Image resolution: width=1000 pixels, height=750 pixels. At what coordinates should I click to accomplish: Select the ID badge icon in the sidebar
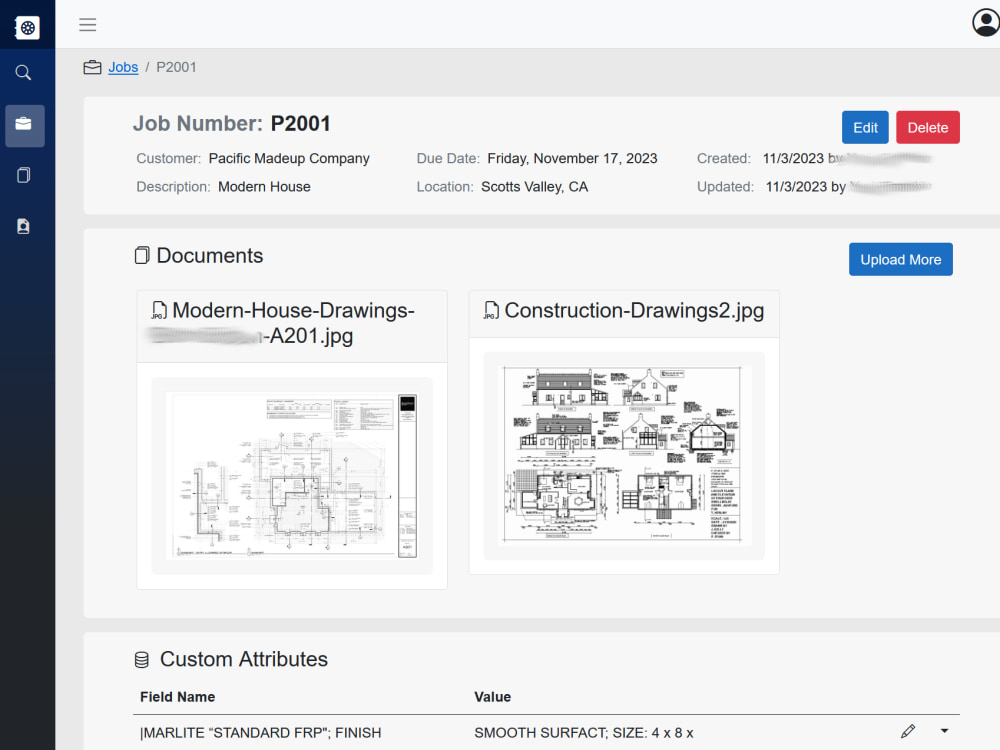coord(24,226)
